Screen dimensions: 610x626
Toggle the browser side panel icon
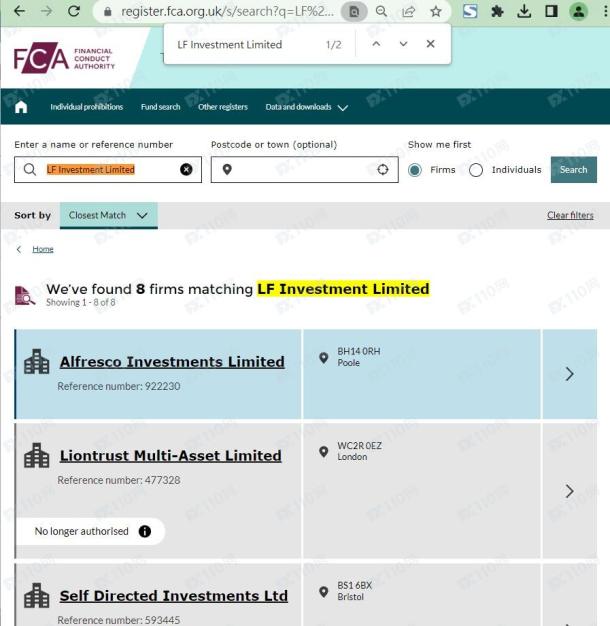(x=551, y=11)
